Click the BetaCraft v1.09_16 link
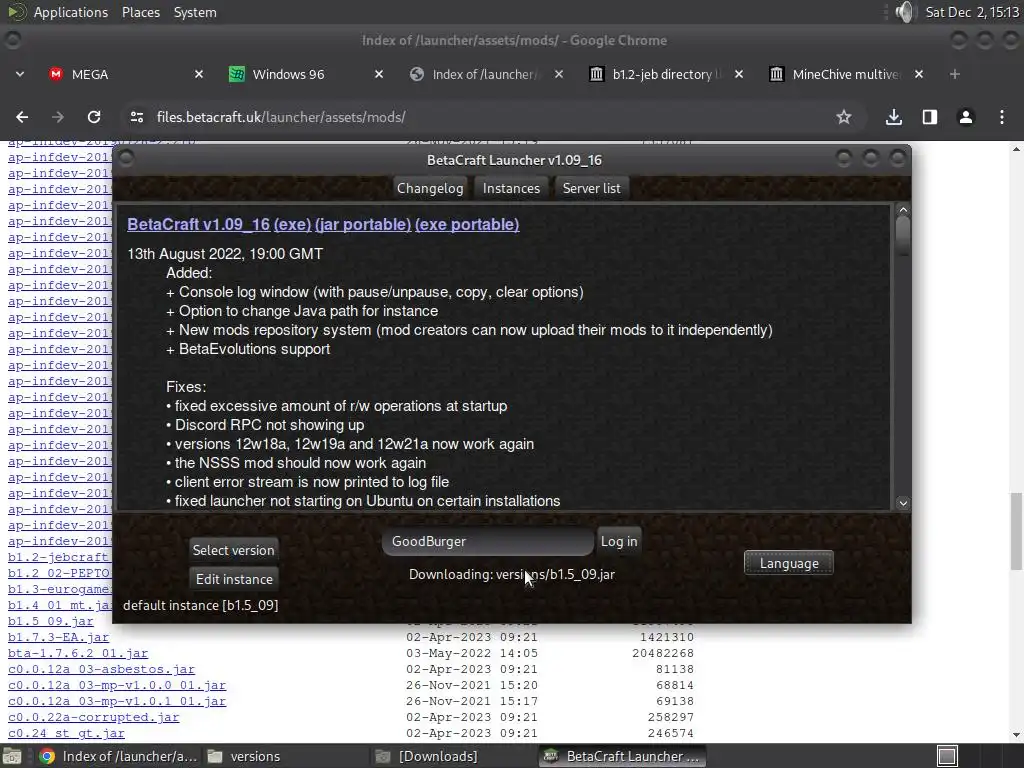This screenshot has width=1024, height=768. pyautogui.click(x=199, y=224)
